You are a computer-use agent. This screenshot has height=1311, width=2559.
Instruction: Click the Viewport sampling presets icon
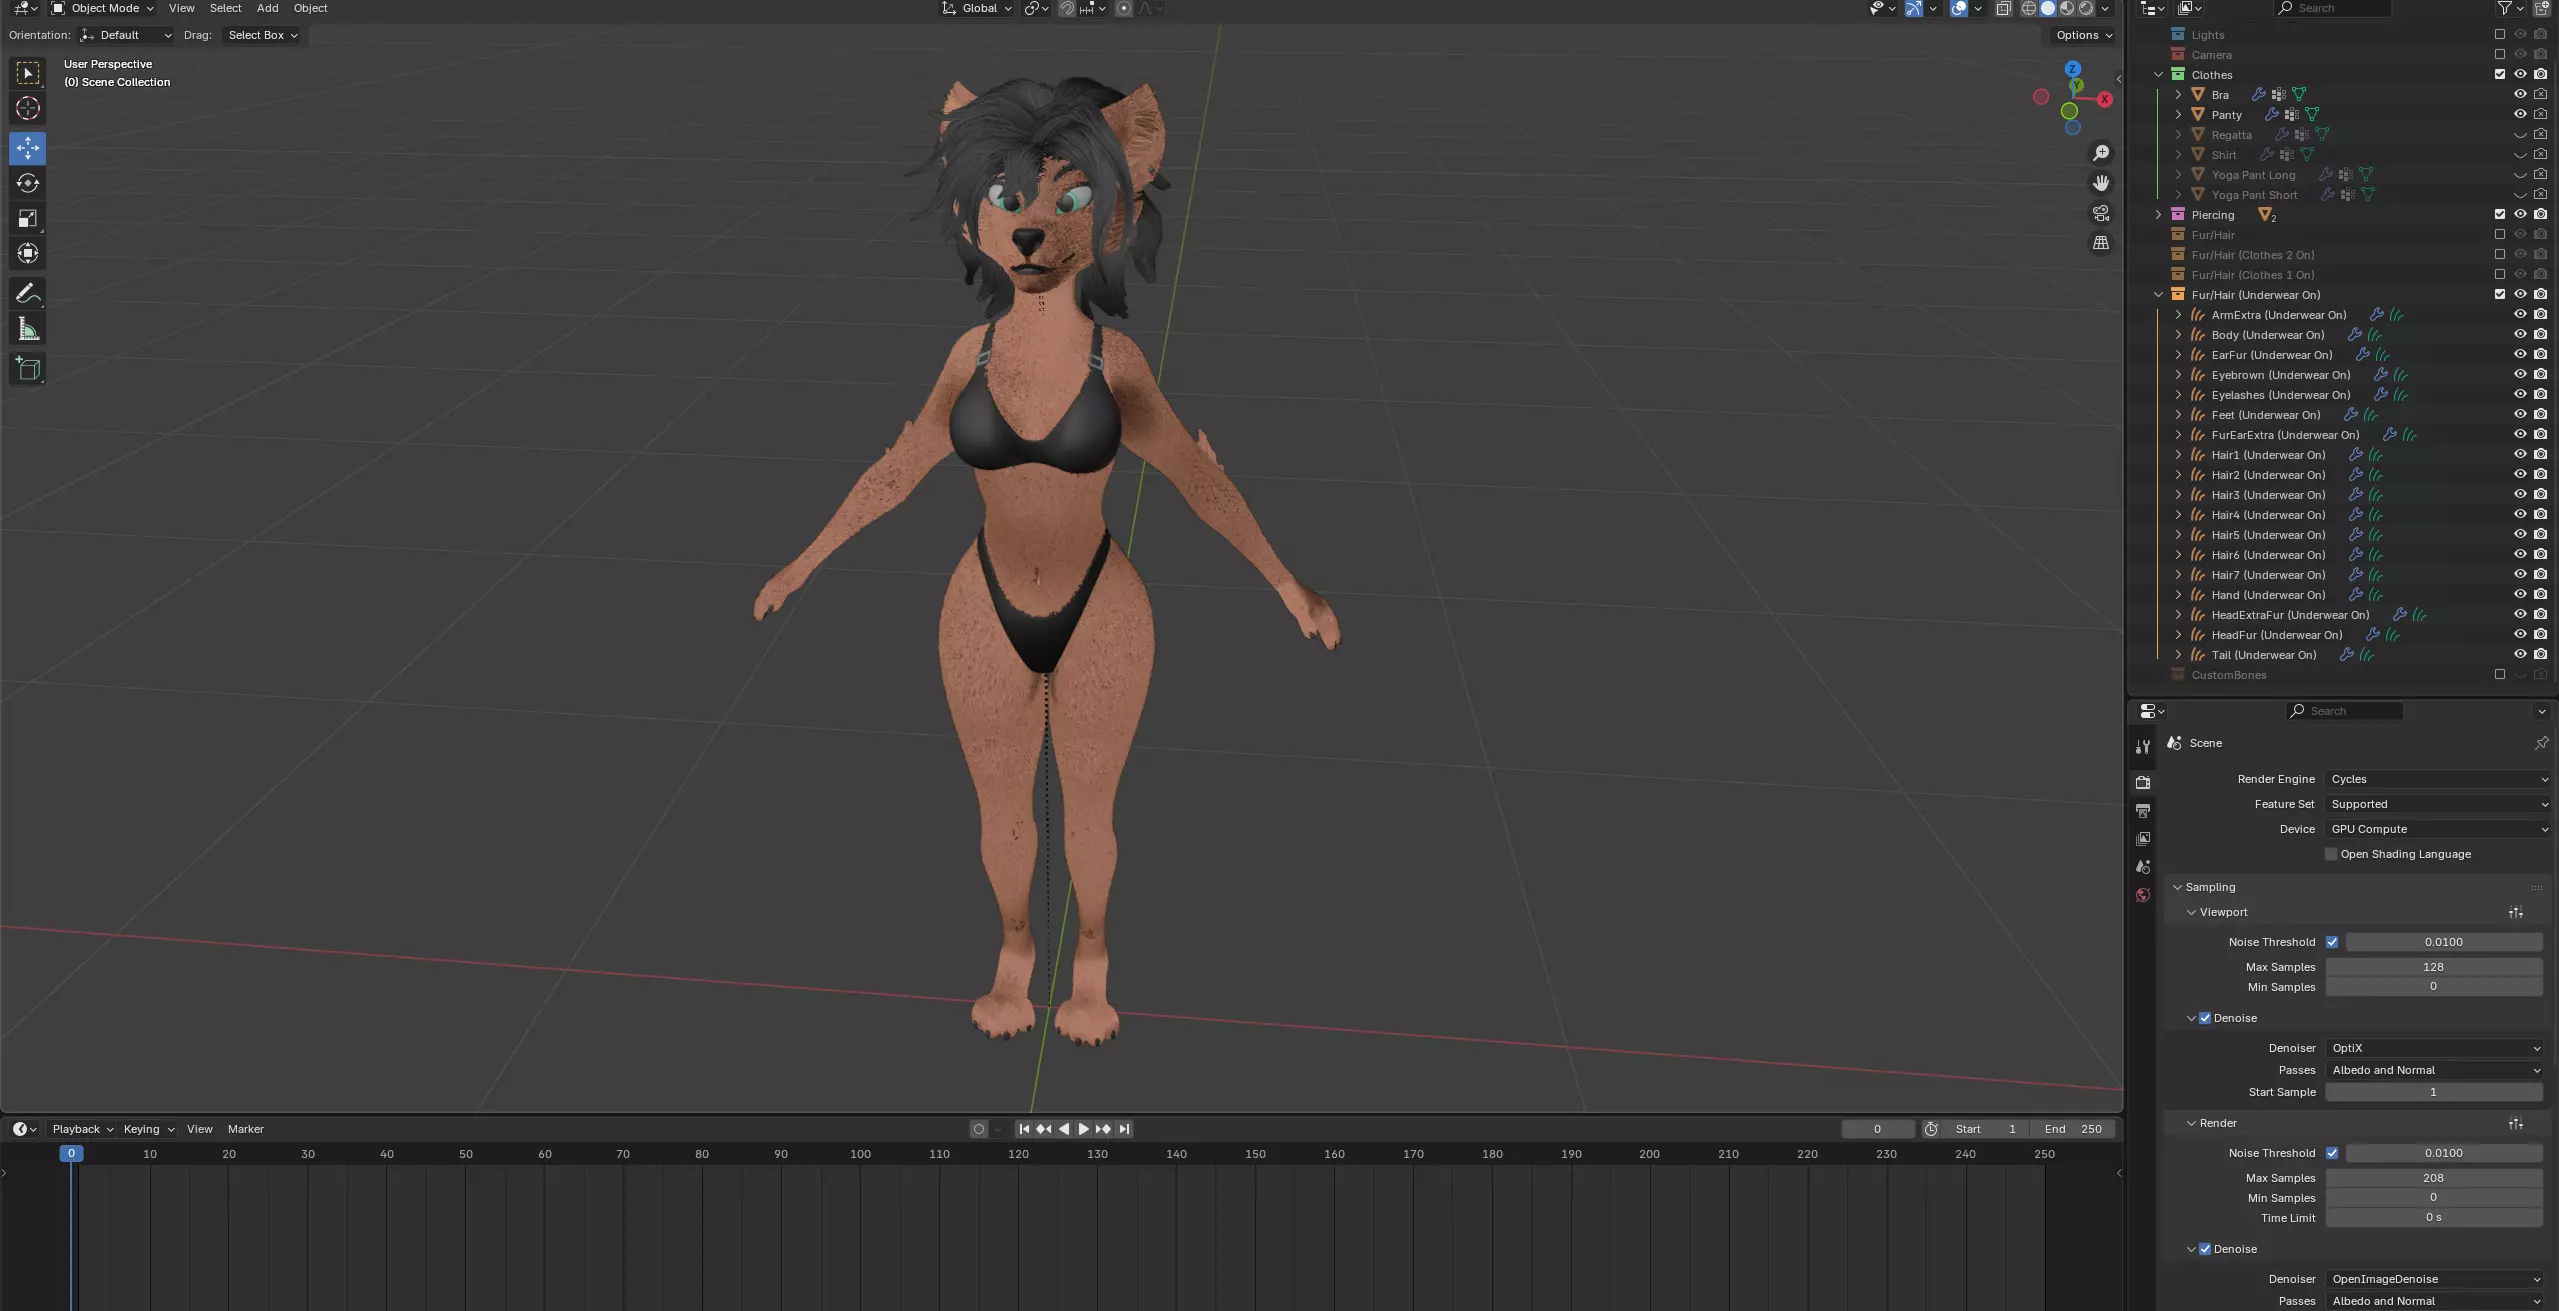pyautogui.click(x=2516, y=912)
